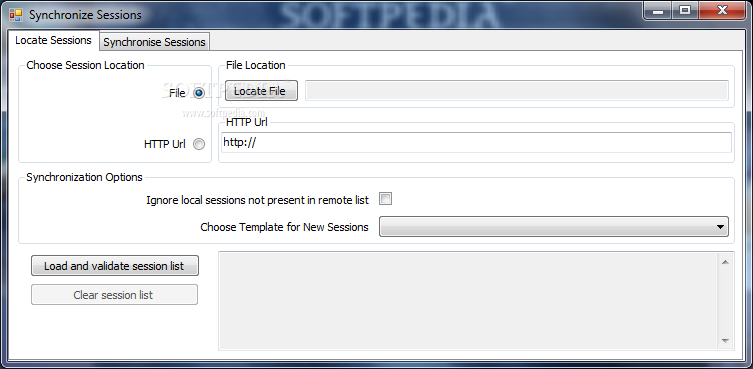Click the Synchronize Sessions window title icon
Image resolution: width=753 pixels, height=369 pixels.
15,15
